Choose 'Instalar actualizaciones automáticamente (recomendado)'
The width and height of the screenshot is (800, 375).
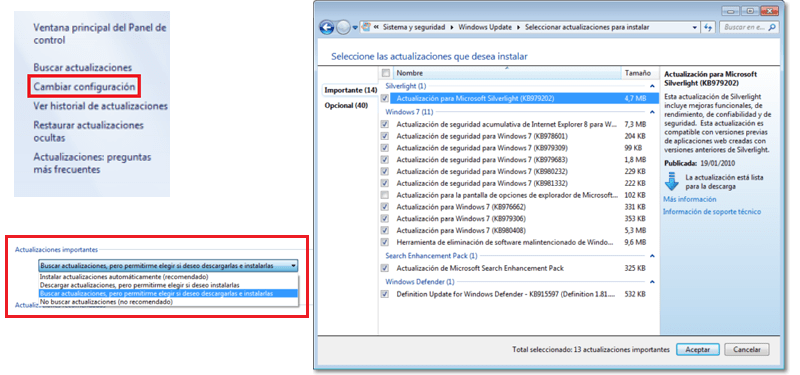pos(168,277)
